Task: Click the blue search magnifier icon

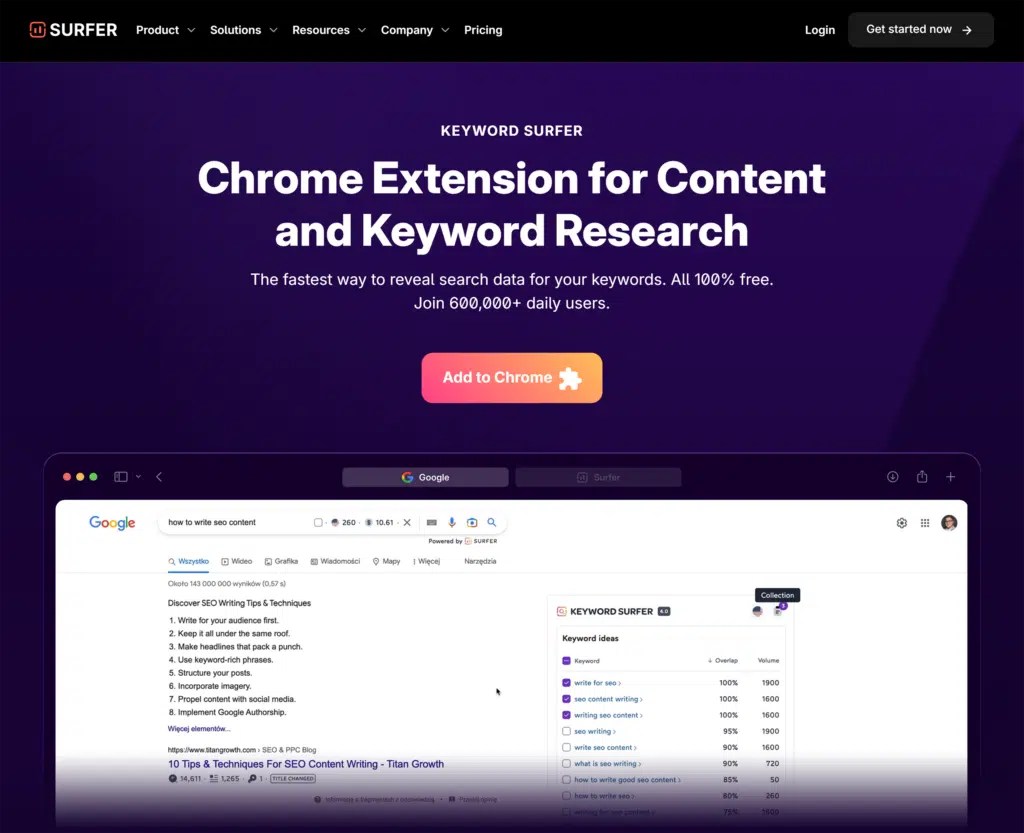Action: pos(492,522)
